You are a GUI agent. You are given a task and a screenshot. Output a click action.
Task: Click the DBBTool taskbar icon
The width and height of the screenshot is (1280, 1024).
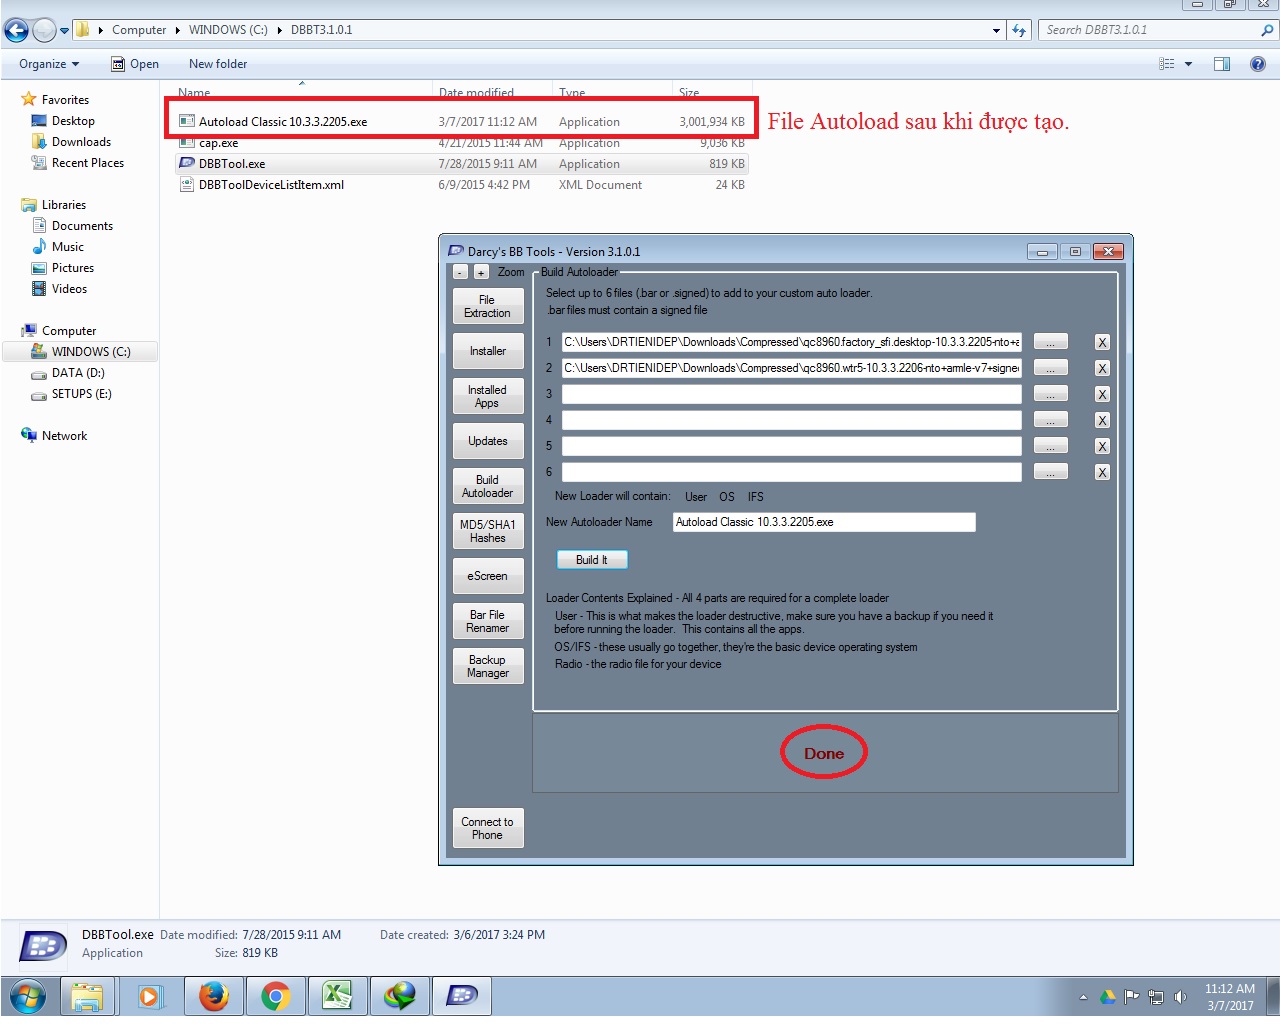pyautogui.click(x=461, y=996)
